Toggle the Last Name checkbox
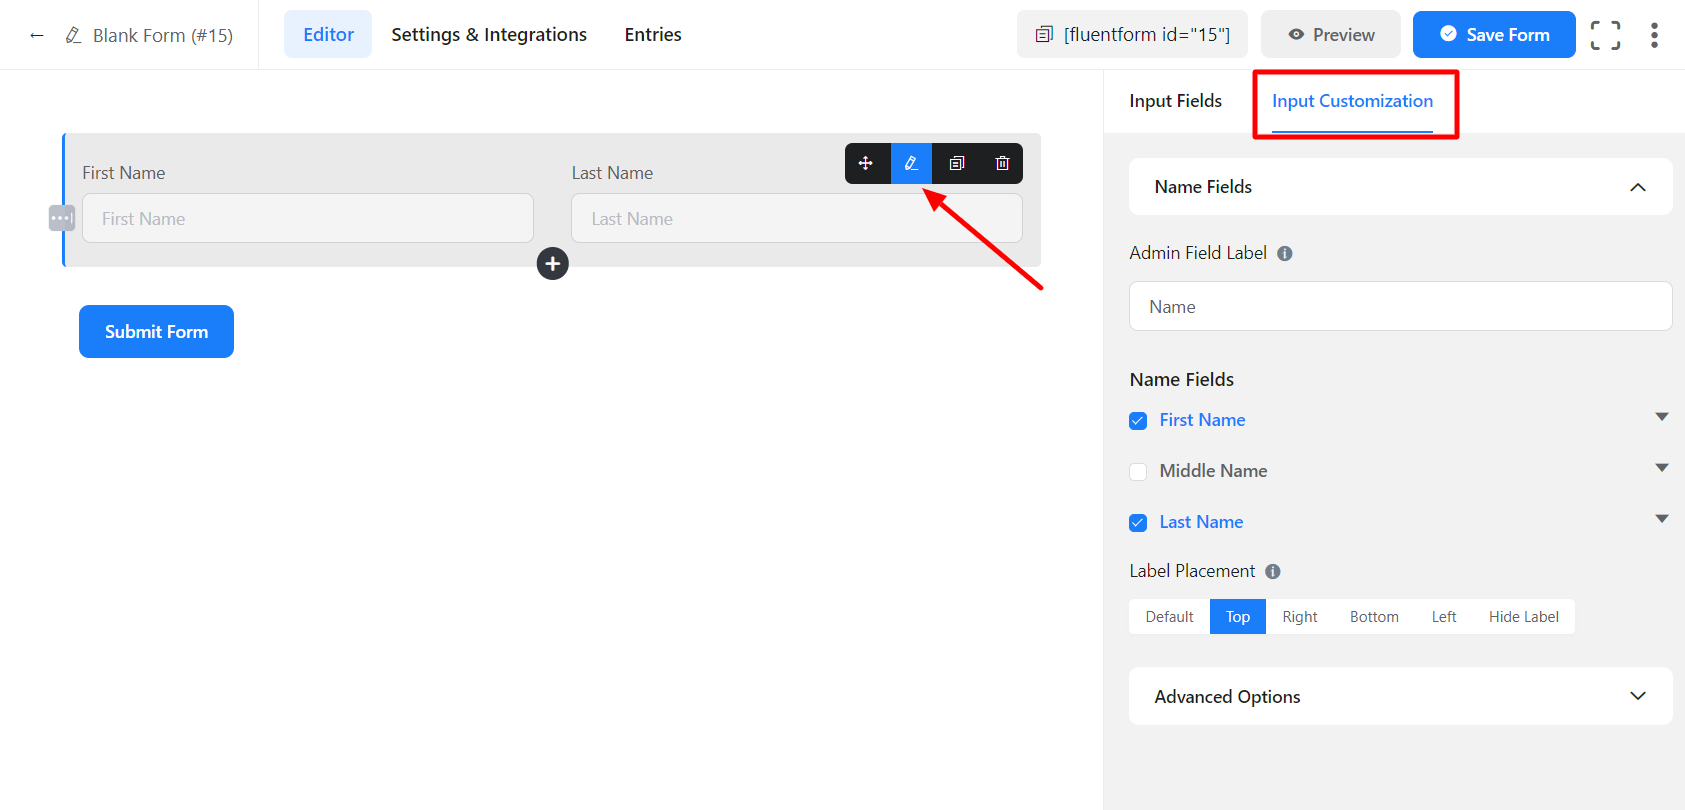This screenshot has width=1685, height=810. click(x=1138, y=523)
